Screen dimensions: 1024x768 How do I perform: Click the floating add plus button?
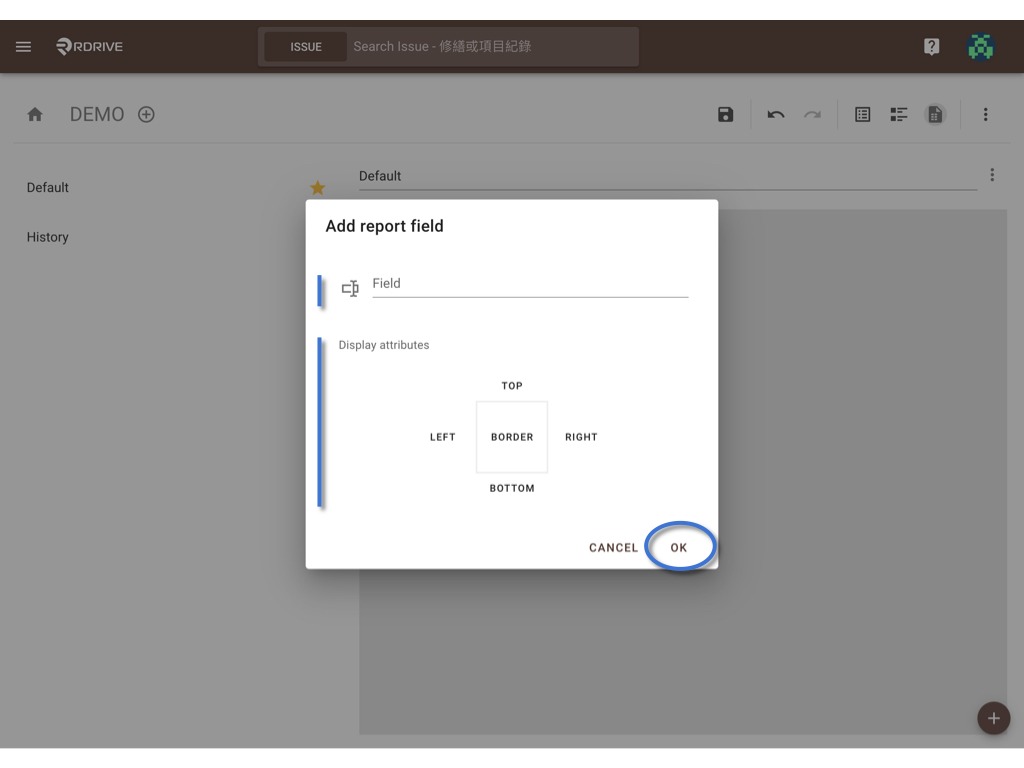pos(993,718)
